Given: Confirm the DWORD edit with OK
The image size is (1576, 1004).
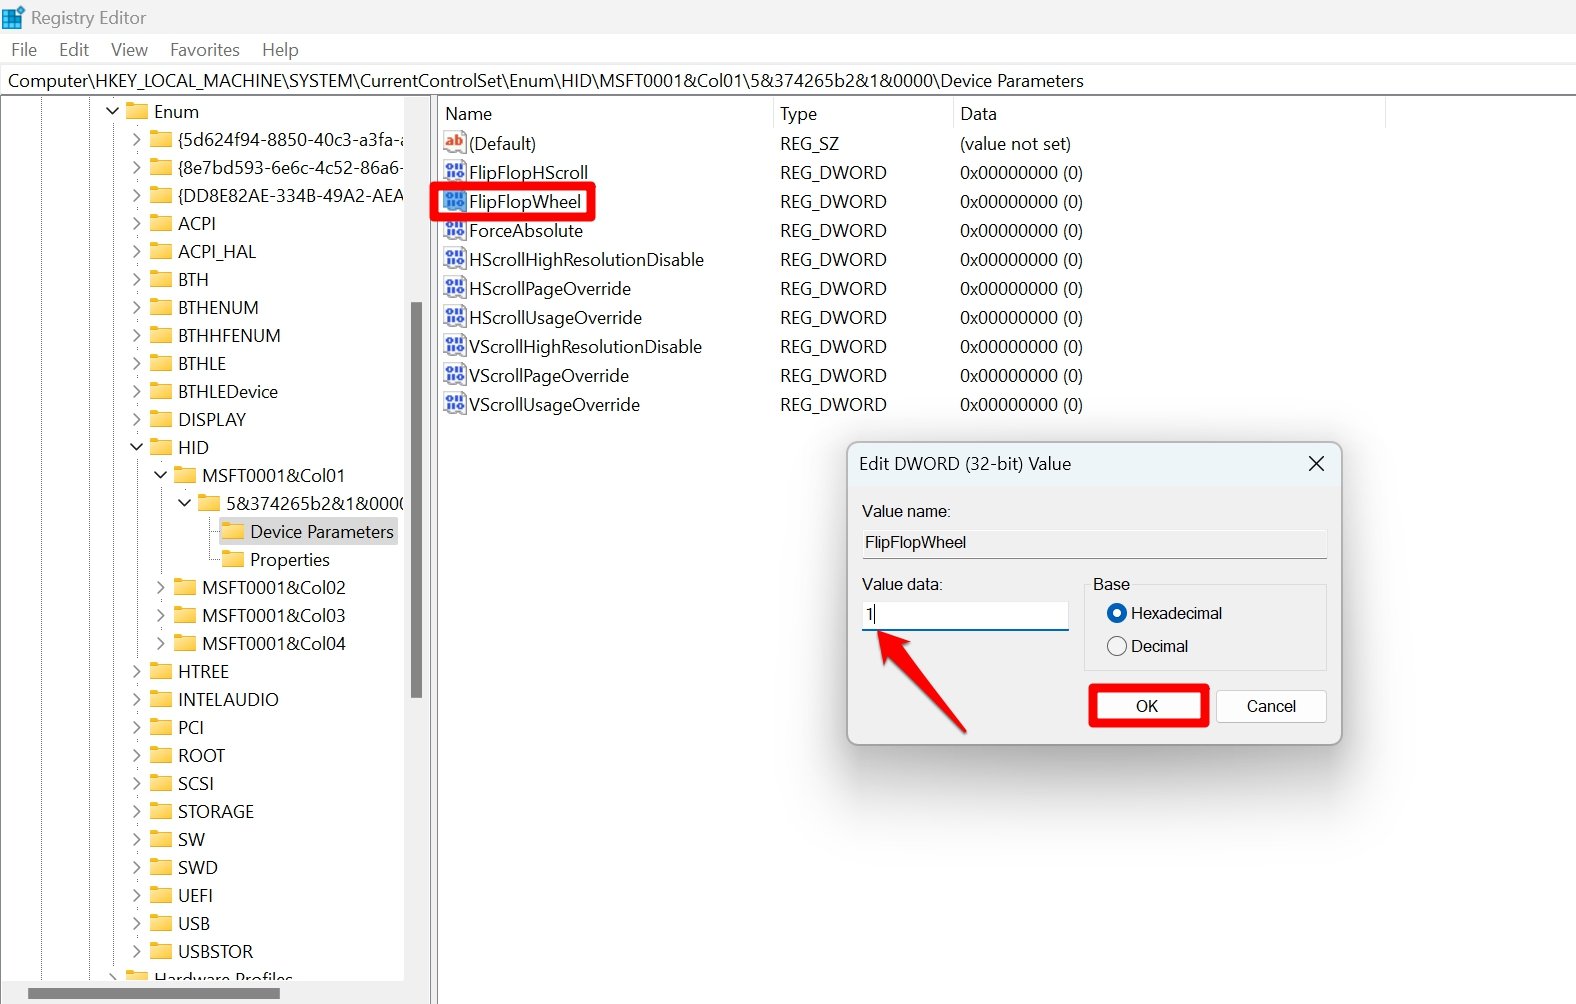Looking at the screenshot, I should click(x=1147, y=706).
